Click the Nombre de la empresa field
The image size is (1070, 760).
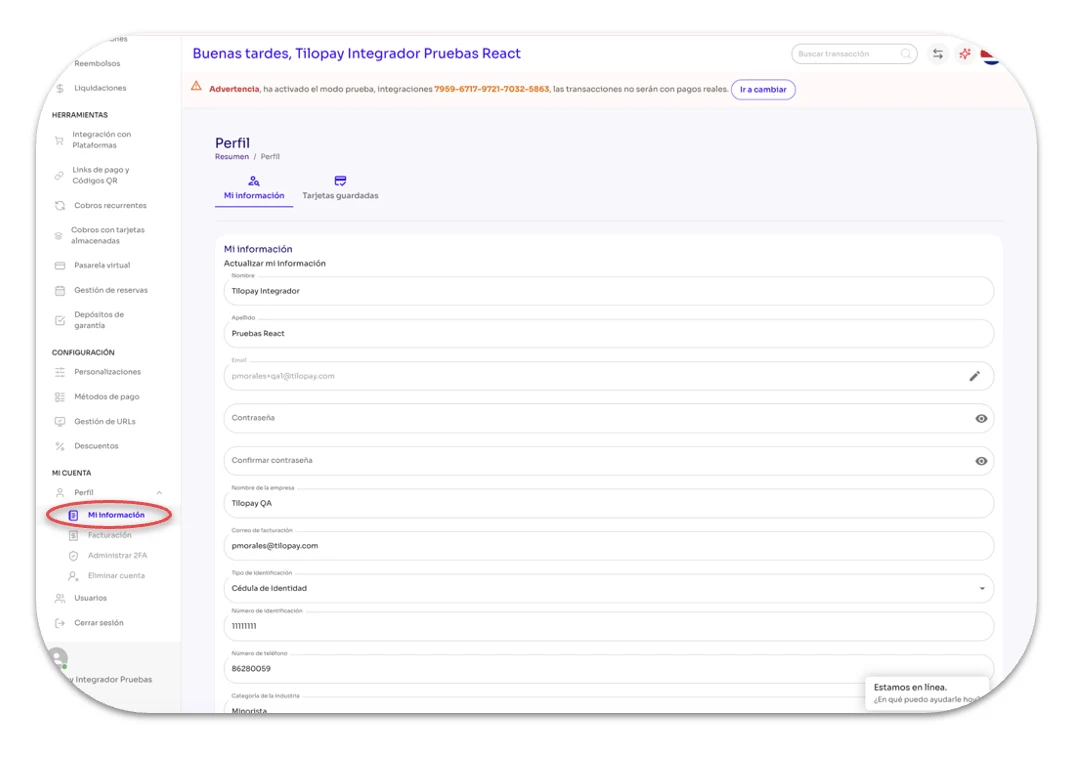pos(608,503)
